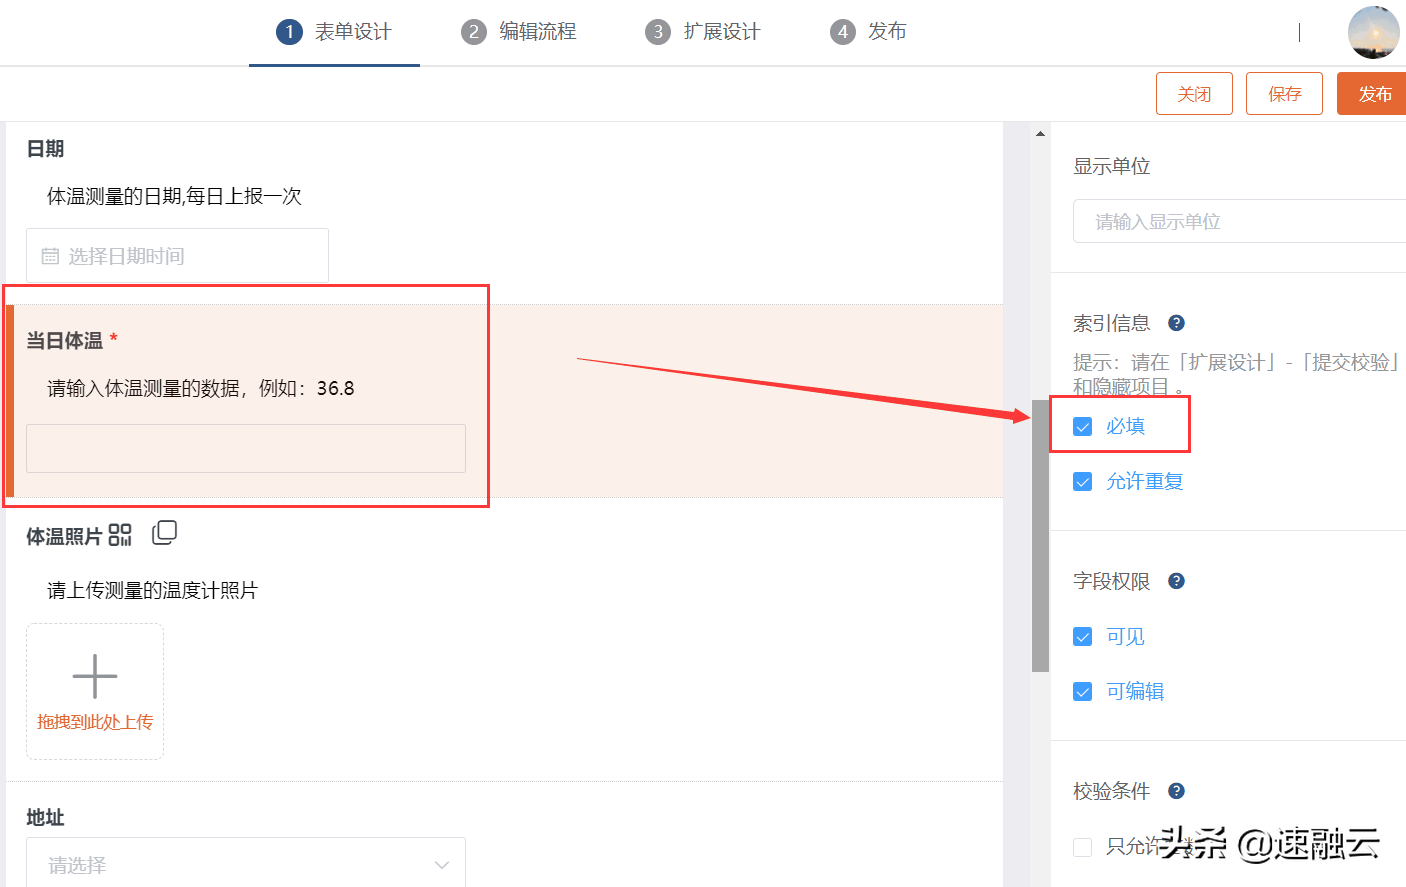Click the help icon next to 索引信息
The width and height of the screenshot is (1406, 887).
click(1176, 323)
